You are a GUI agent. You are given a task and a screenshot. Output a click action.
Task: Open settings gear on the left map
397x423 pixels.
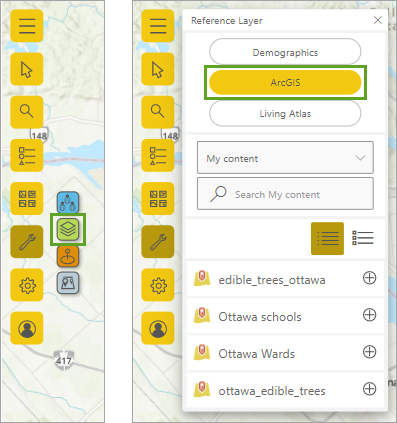tap(27, 285)
